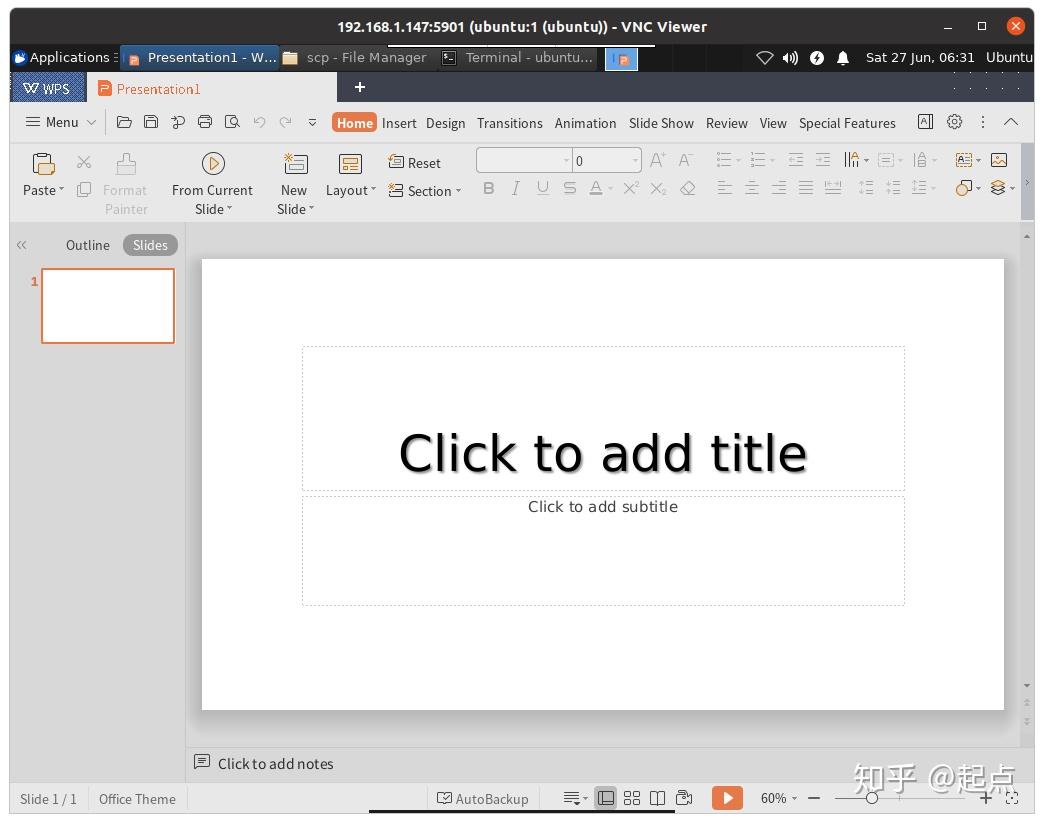Image resolution: width=1044 pixels, height=823 pixels.
Task: Click the Print Preview icon
Action: (x=232, y=123)
